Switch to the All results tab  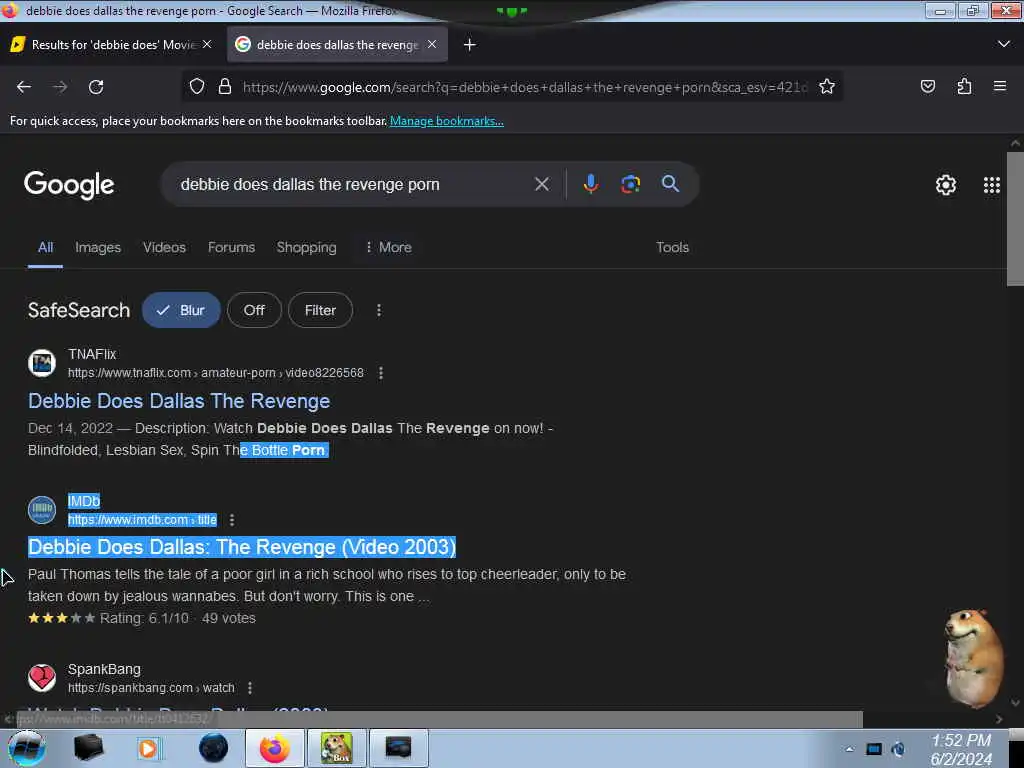click(45, 248)
